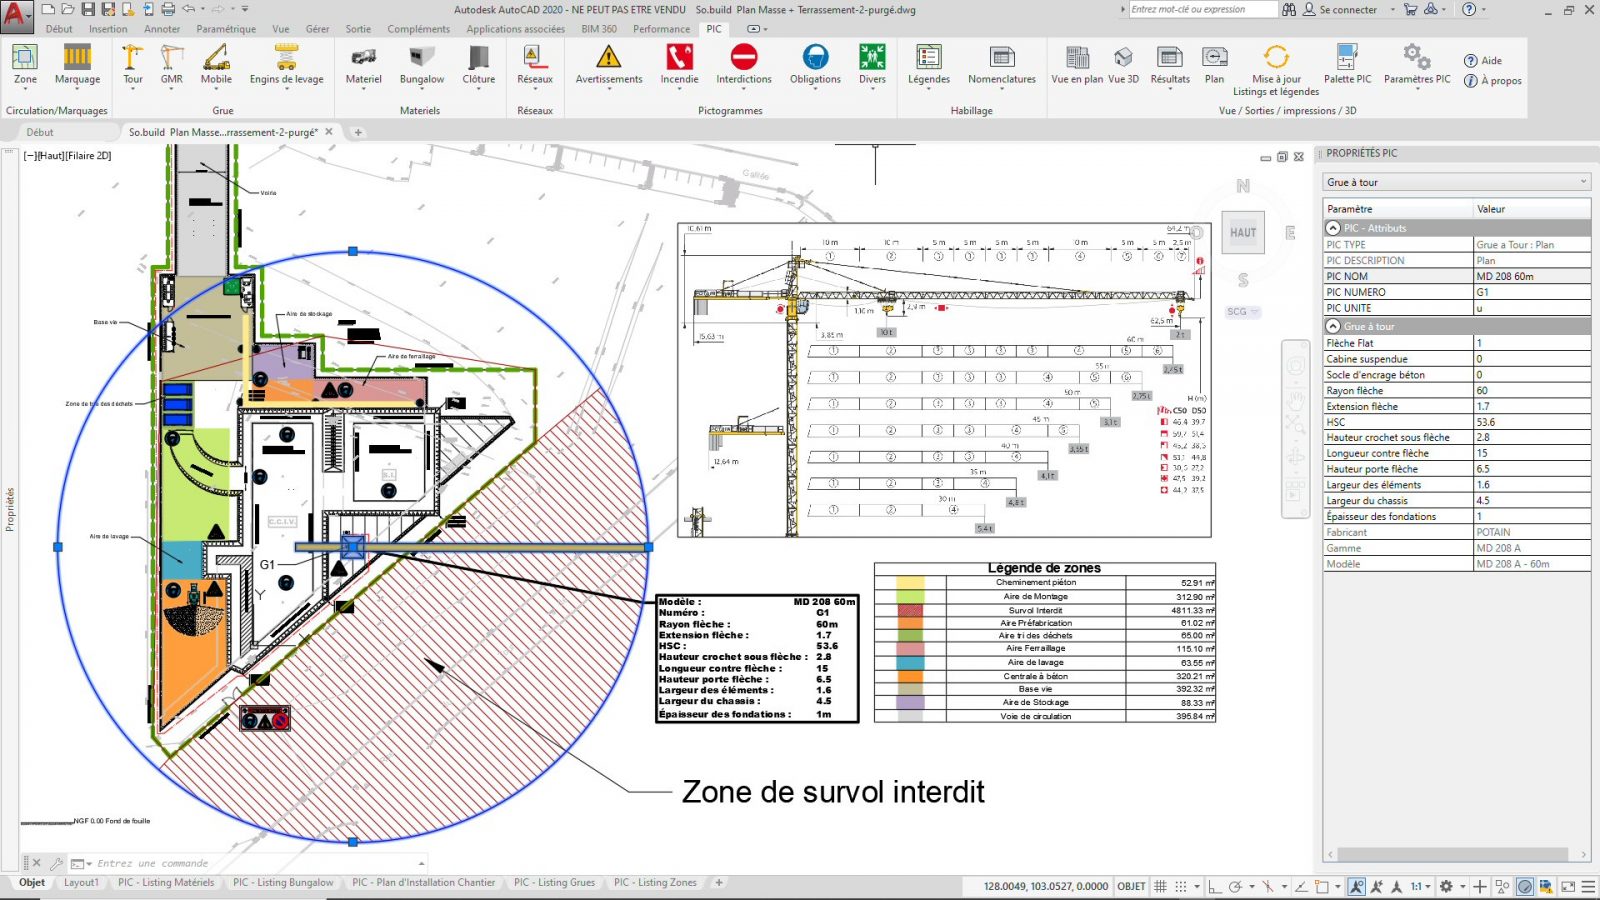Switch to PIC - Listing Zones layout

coord(655,882)
